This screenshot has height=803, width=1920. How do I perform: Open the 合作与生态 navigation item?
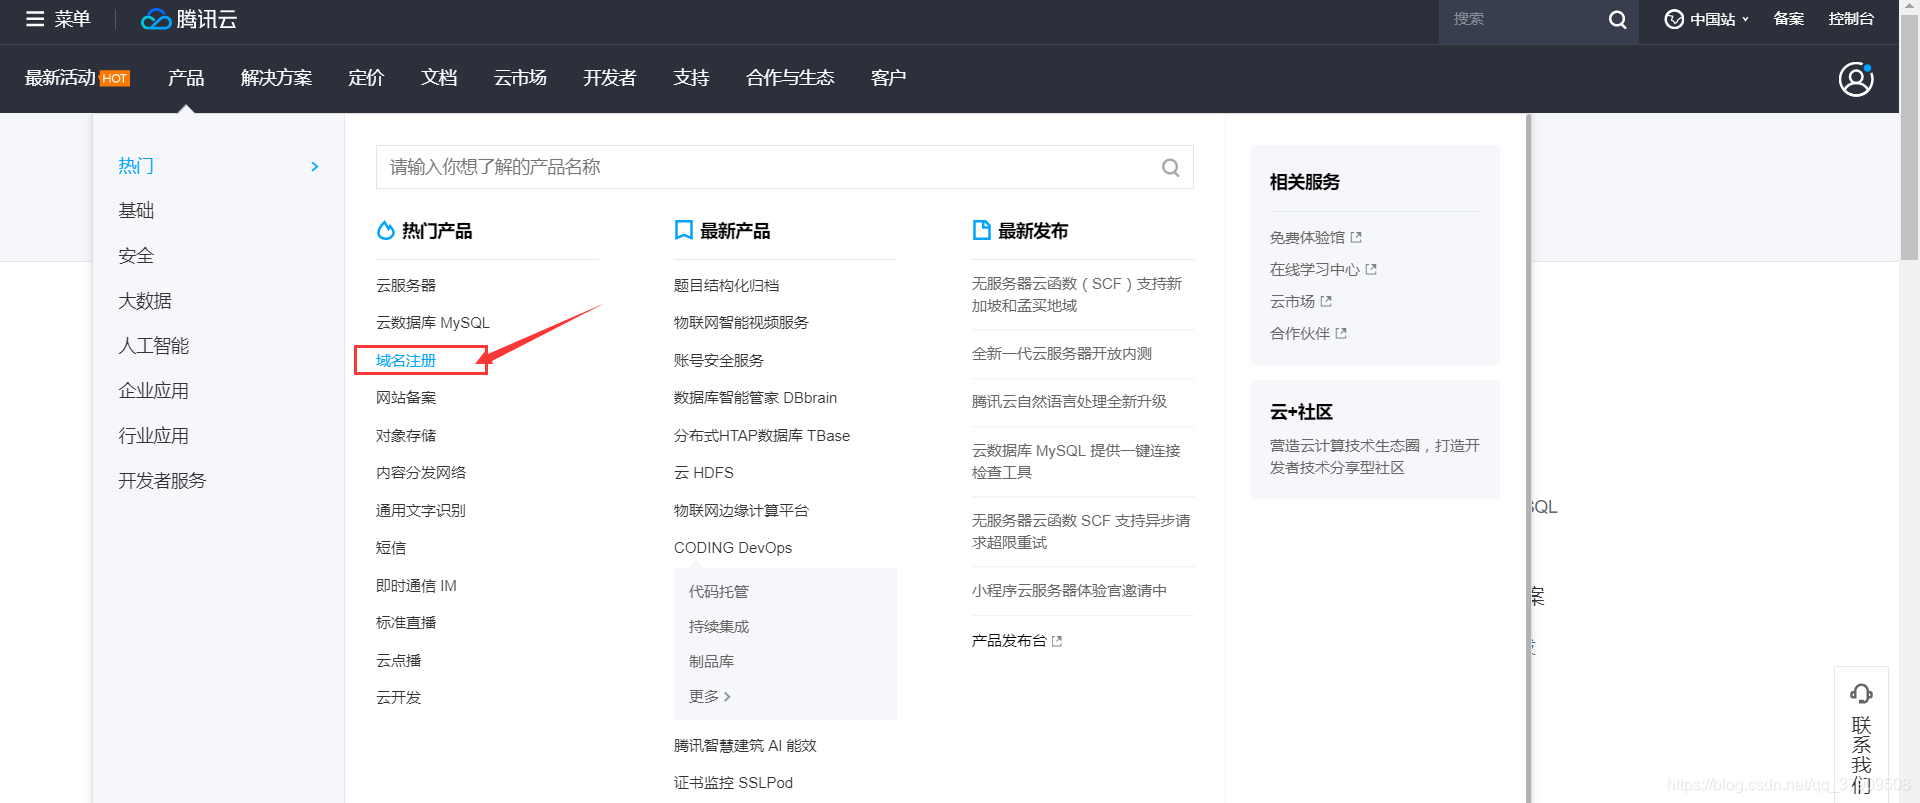click(790, 78)
